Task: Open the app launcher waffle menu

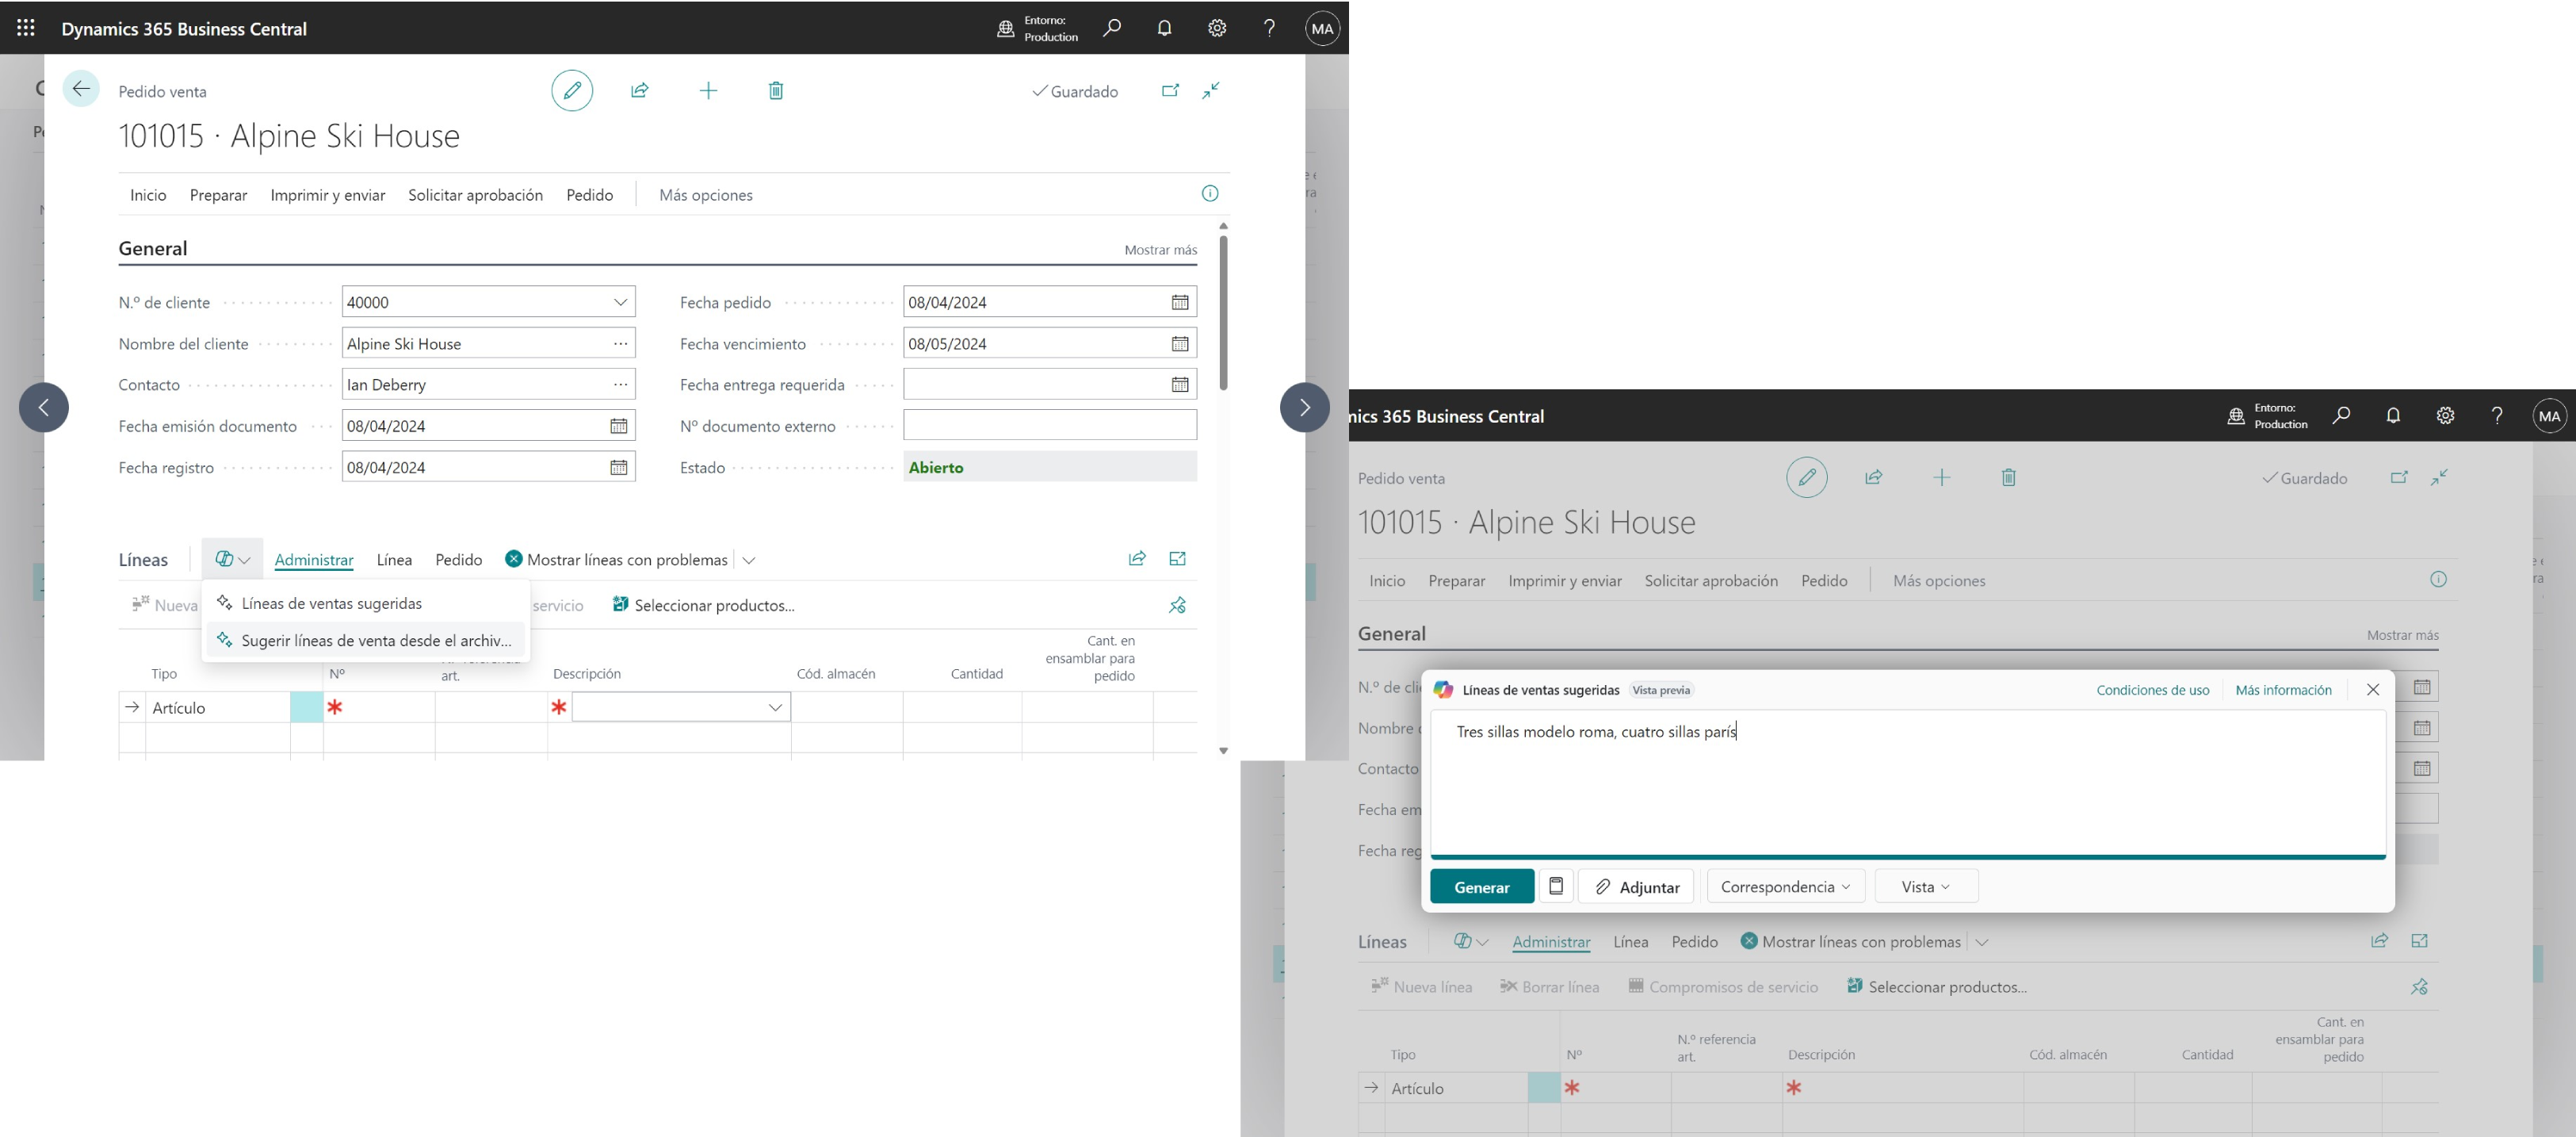Action: tap(26, 28)
